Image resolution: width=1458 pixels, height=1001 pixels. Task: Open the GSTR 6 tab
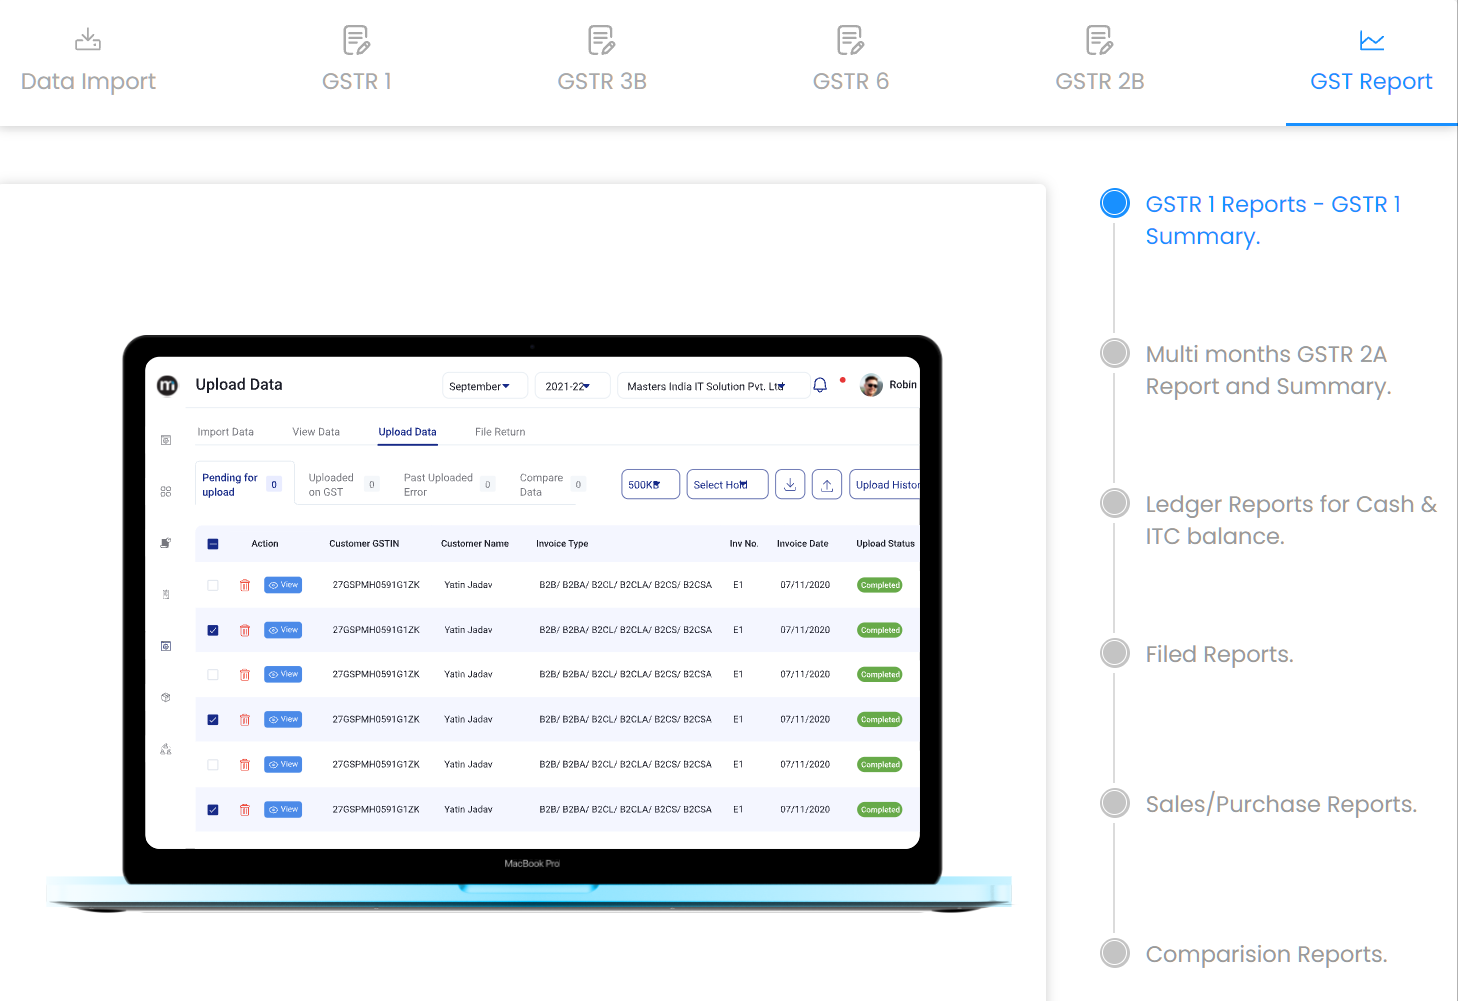851,63
